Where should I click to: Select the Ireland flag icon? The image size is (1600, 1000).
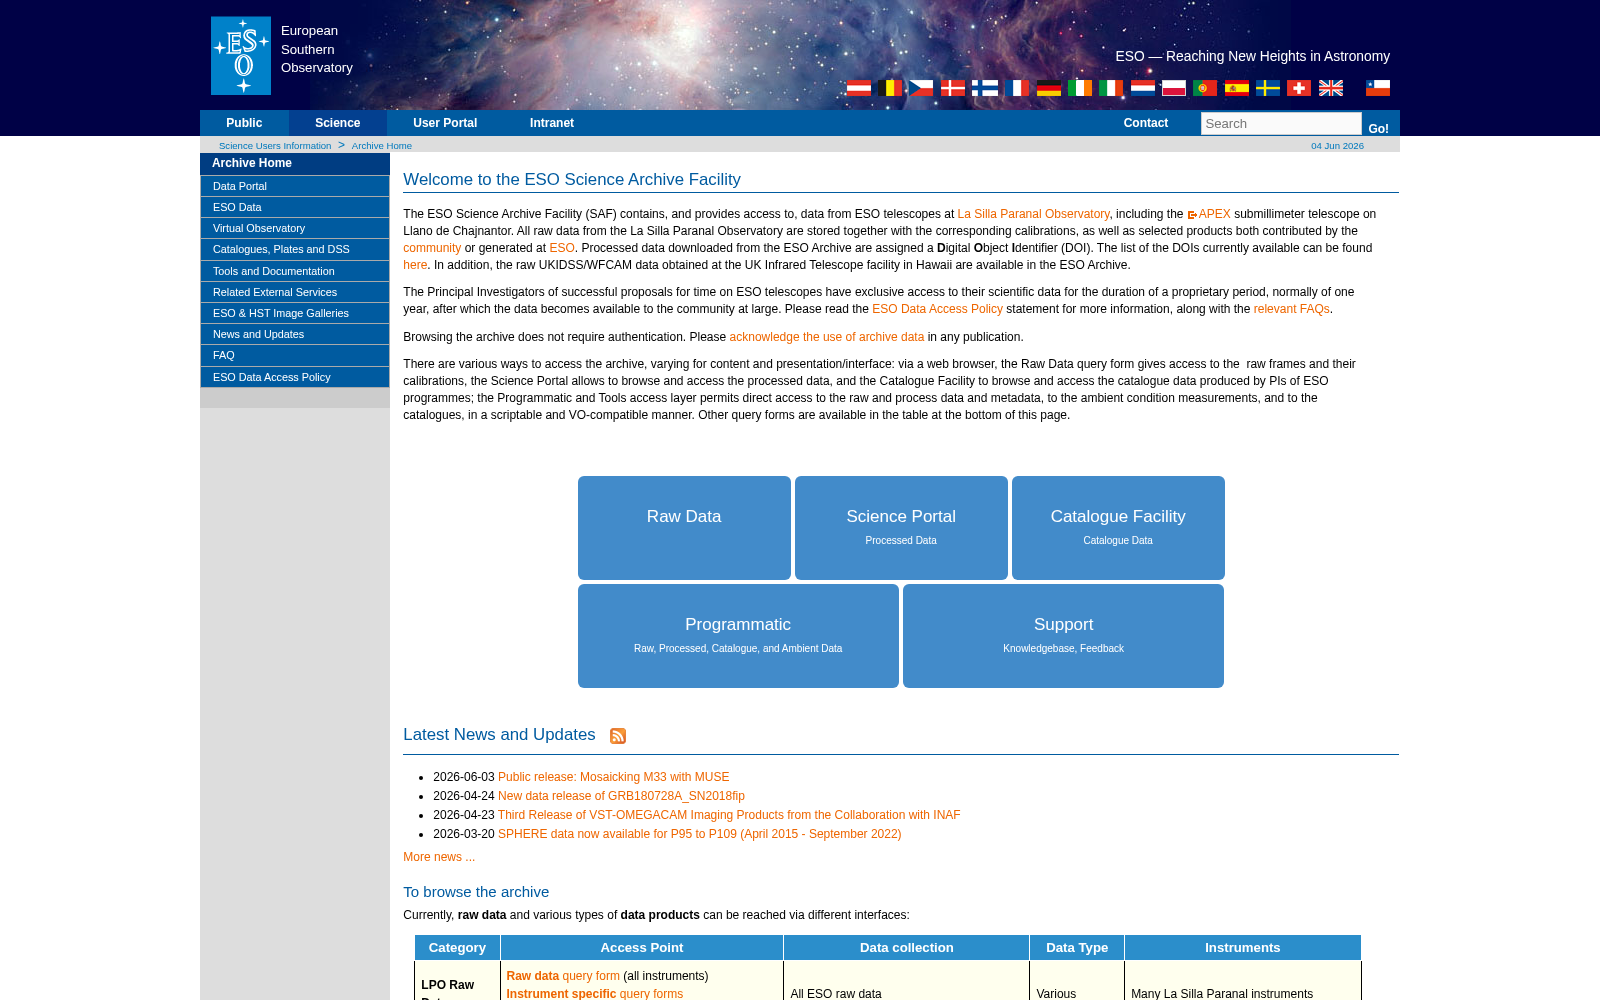1080,88
